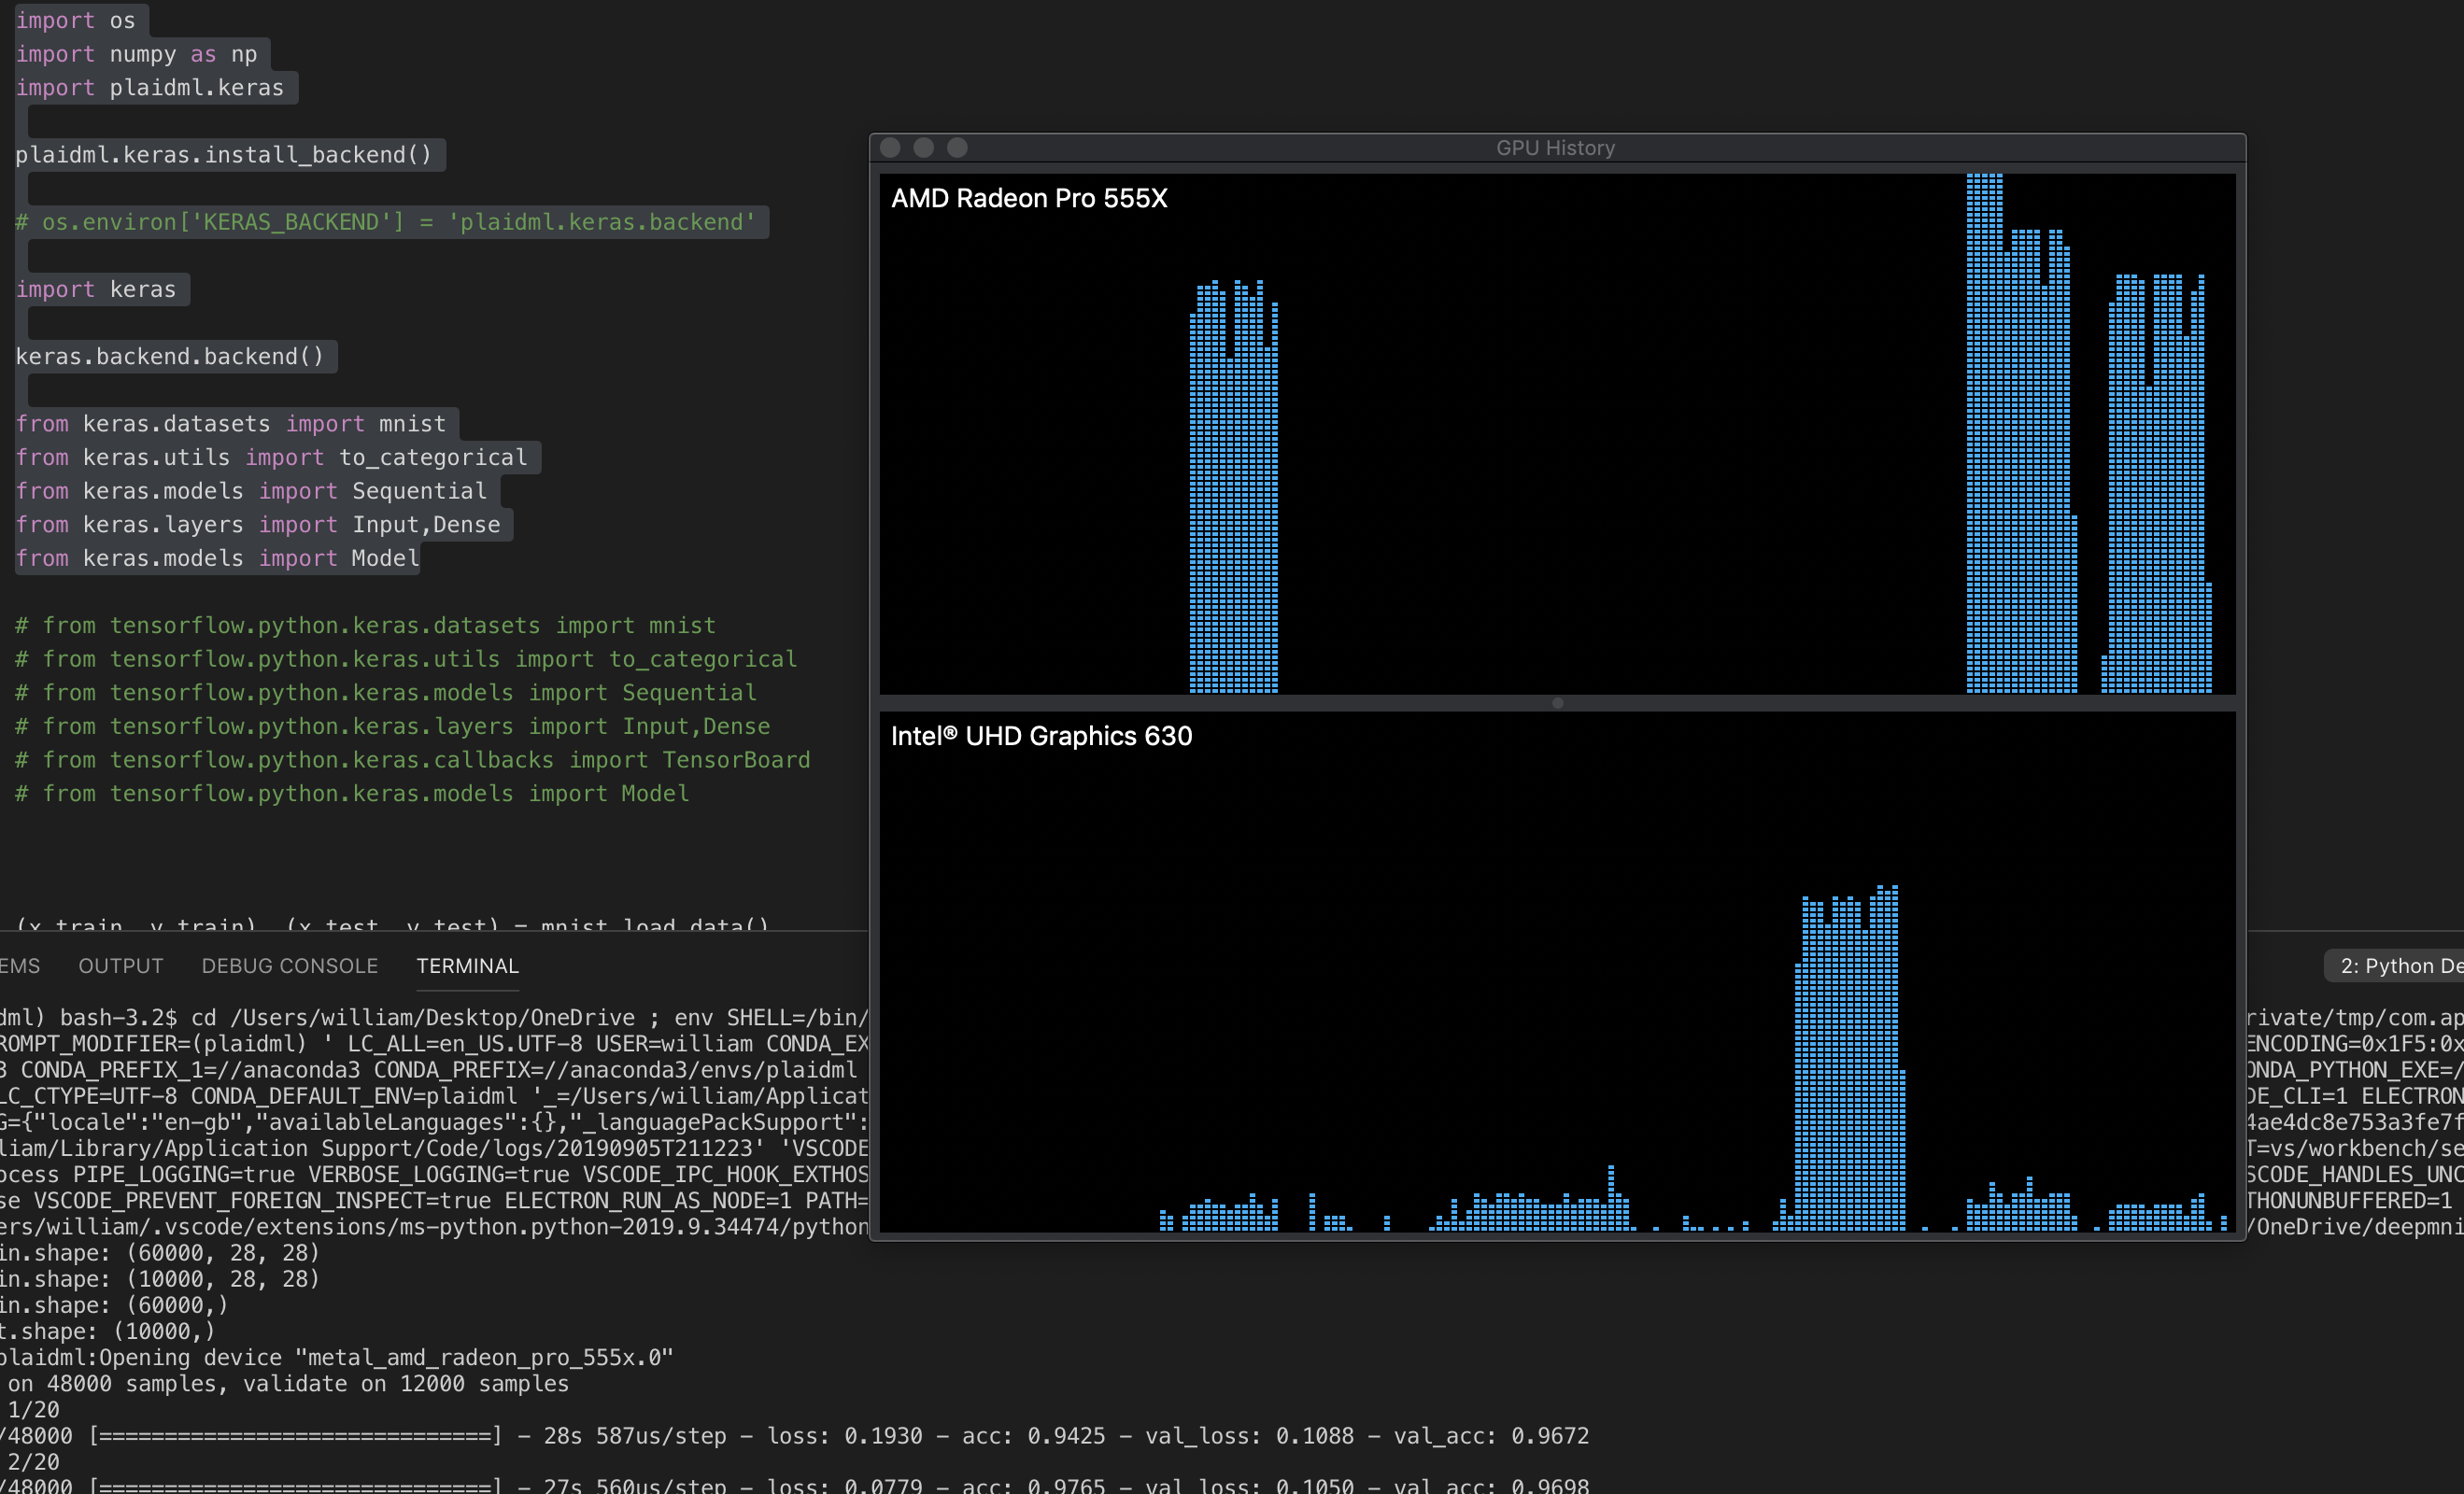Click the splitter handle between the two GPU graphs
This screenshot has width=2464, height=1494.
tap(1556, 703)
